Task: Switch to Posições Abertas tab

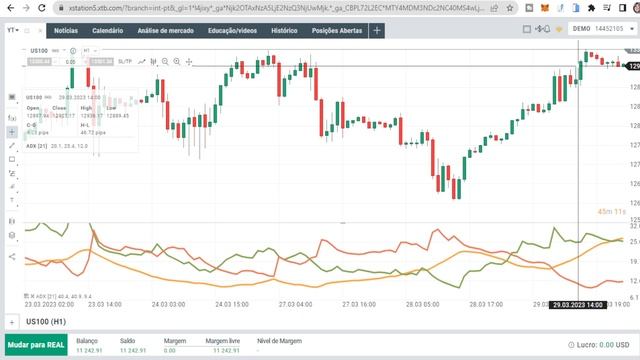Action: tap(337, 31)
